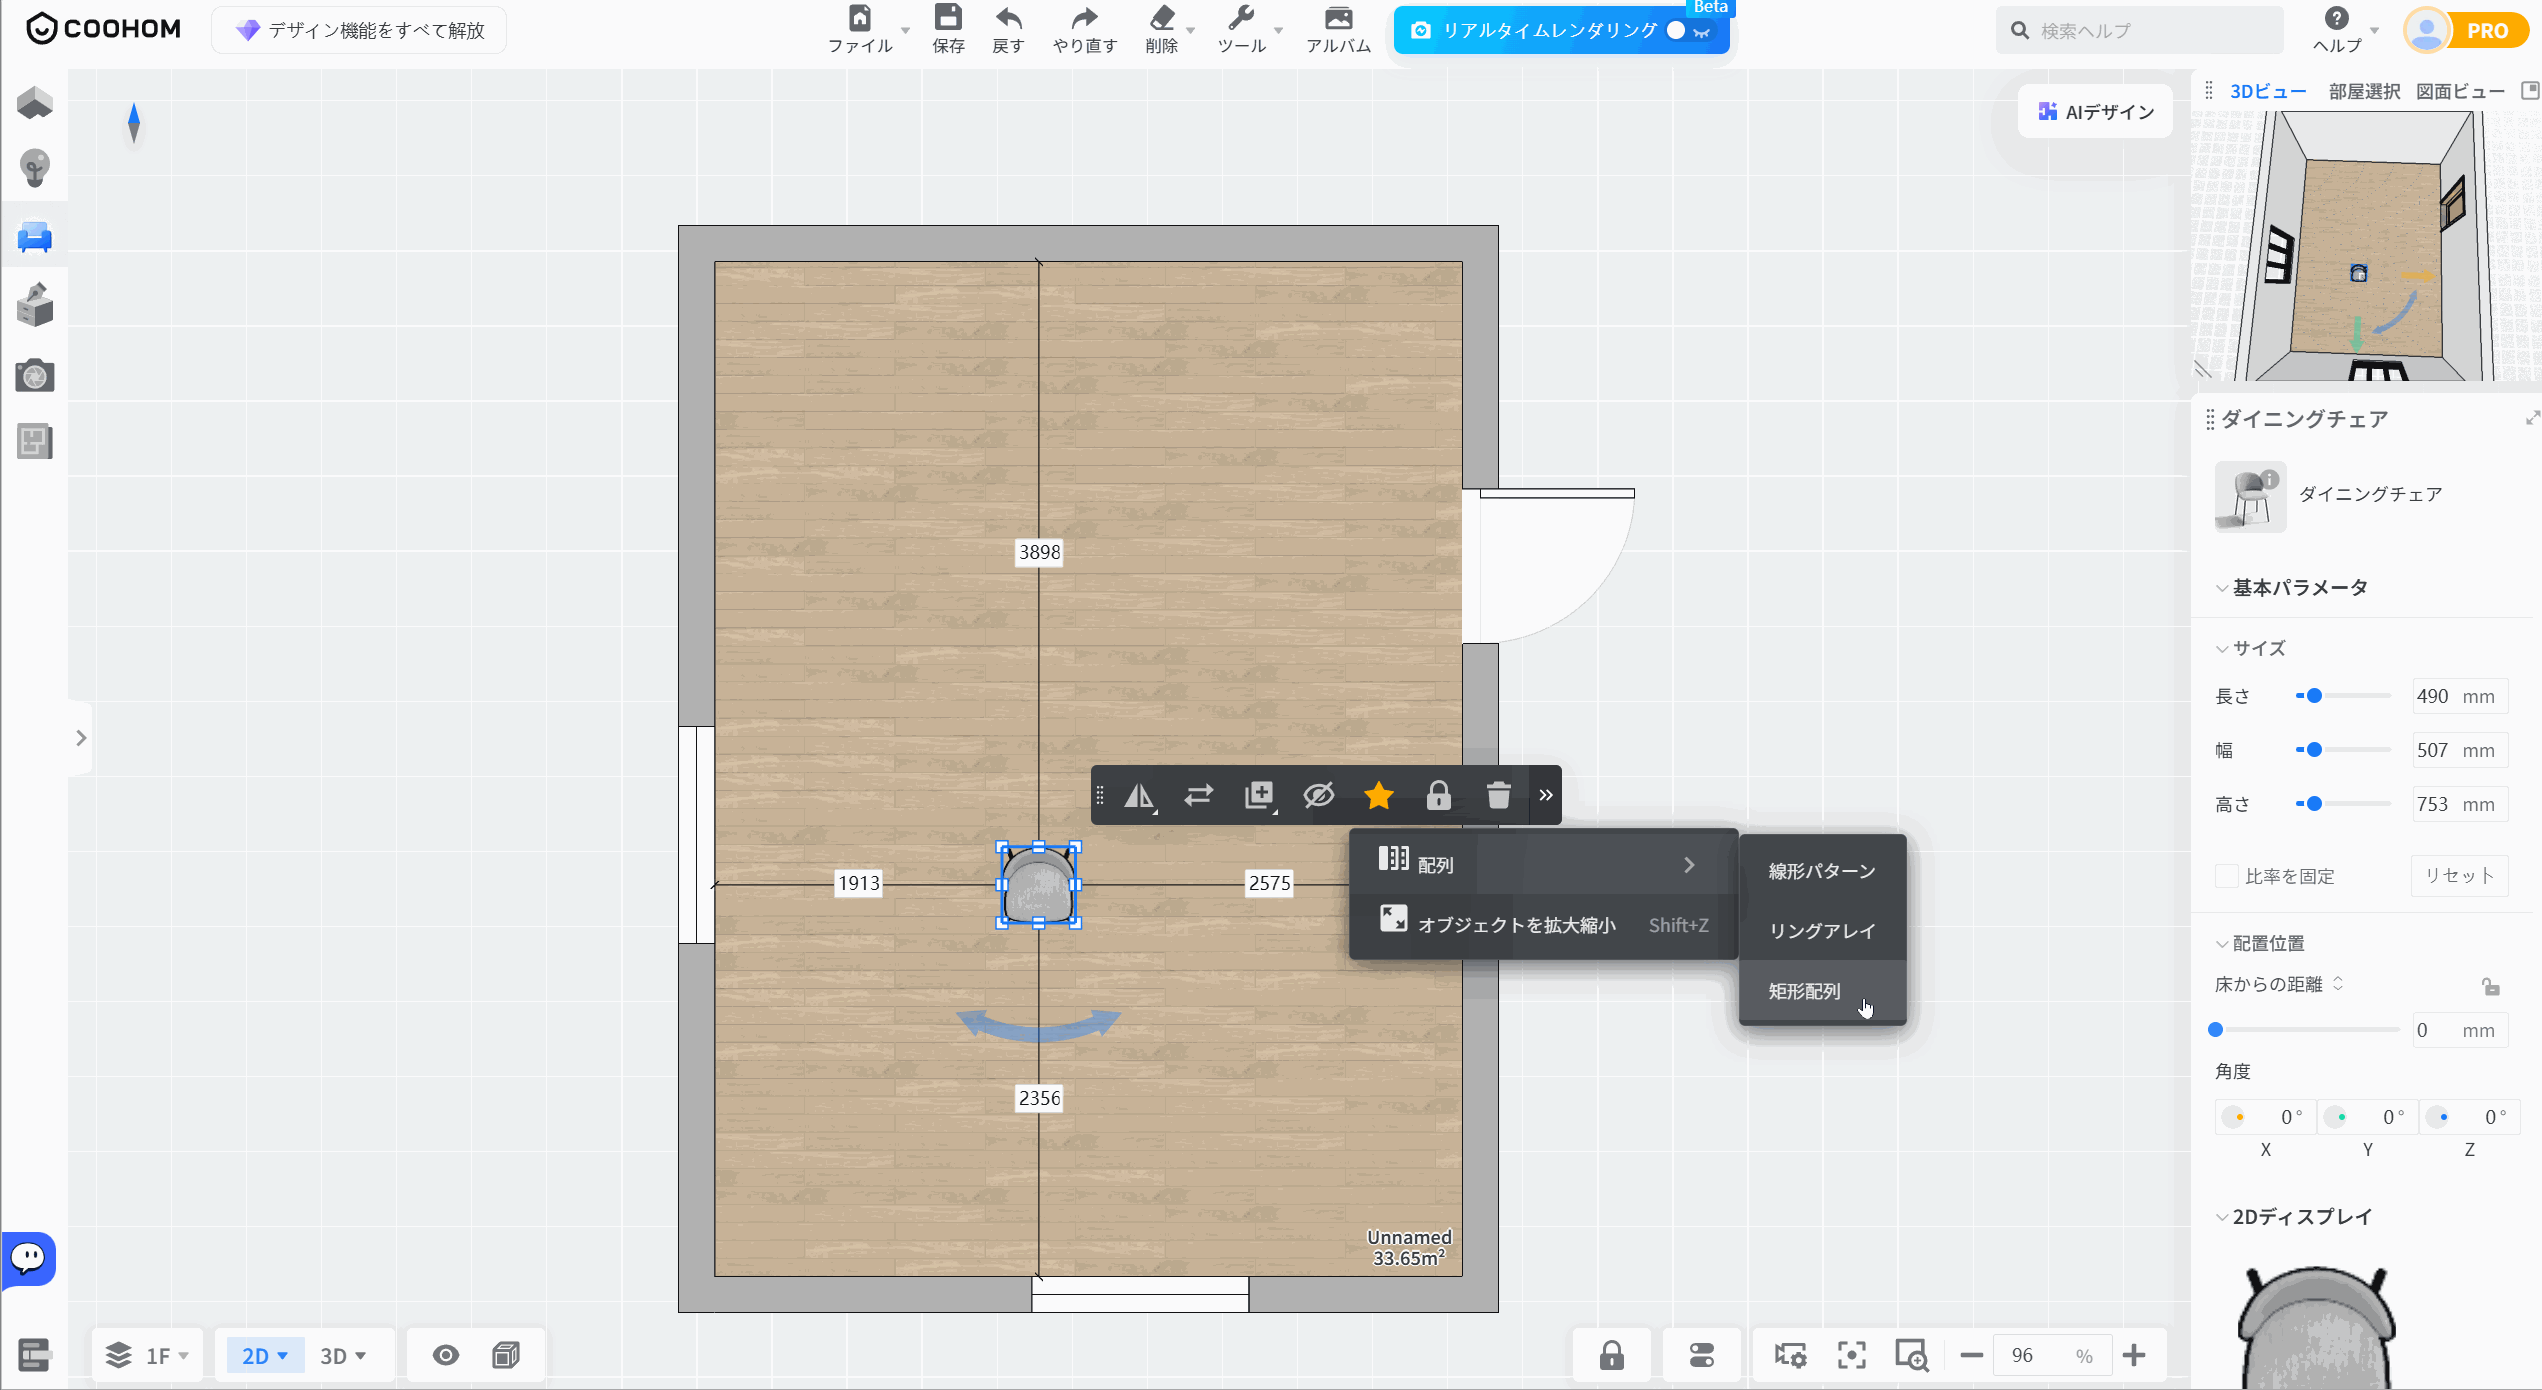The height and width of the screenshot is (1390, 2542).
Task: Redo with the やり直す arrow icon
Action: (x=1084, y=18)
